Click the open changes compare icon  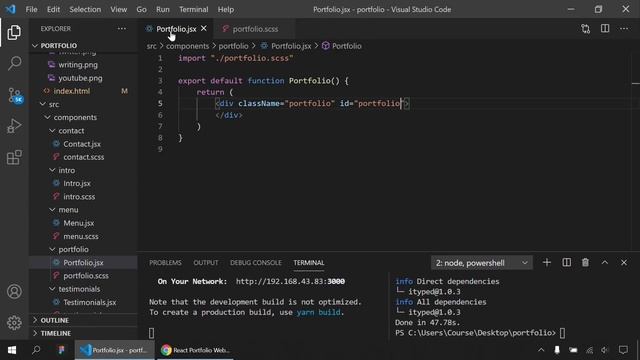[586, 29]
